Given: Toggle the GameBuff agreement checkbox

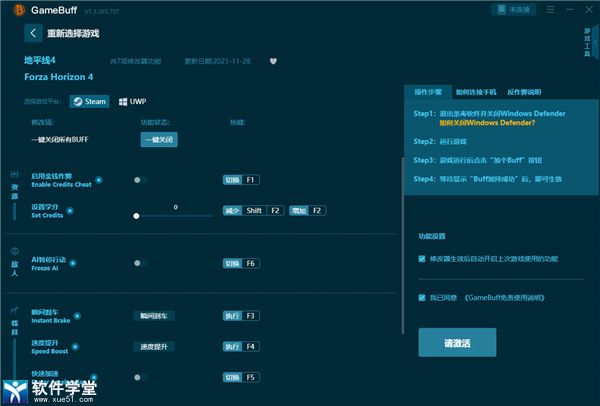Looking at the screenshot, I should (422, 298).
